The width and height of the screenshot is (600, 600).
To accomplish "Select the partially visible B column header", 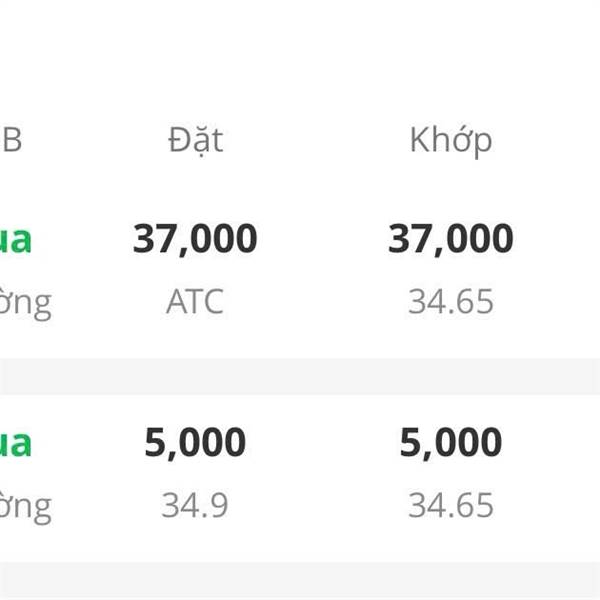I will click(11, 140).
